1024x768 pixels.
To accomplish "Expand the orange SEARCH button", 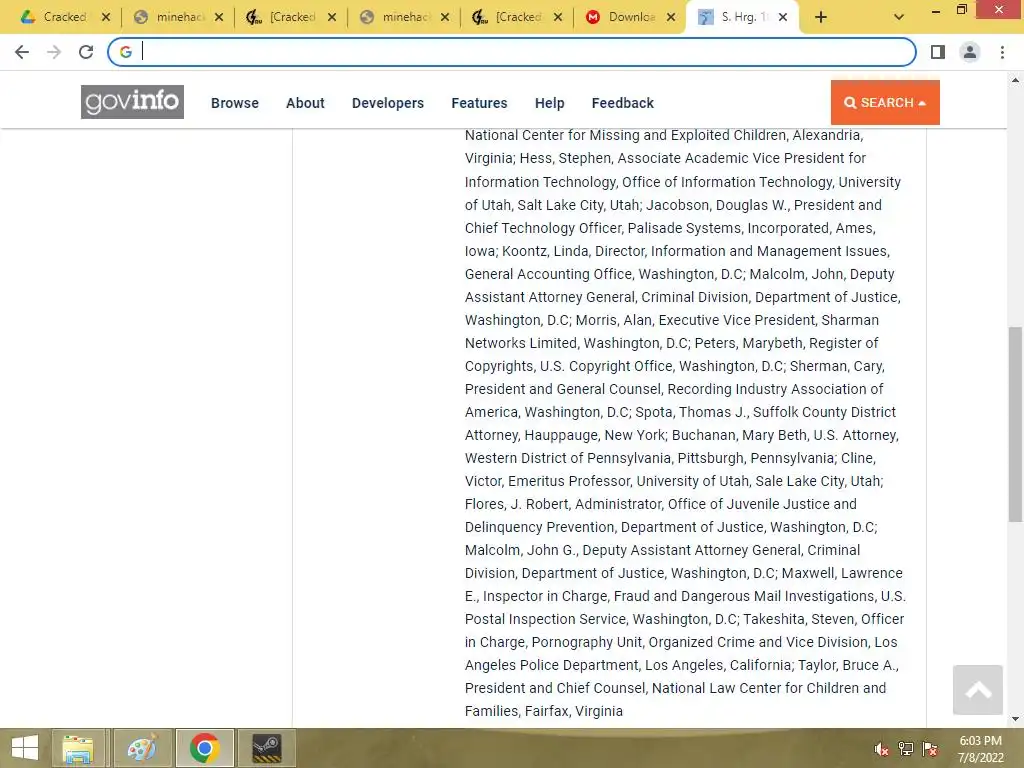I will point(885,103).
